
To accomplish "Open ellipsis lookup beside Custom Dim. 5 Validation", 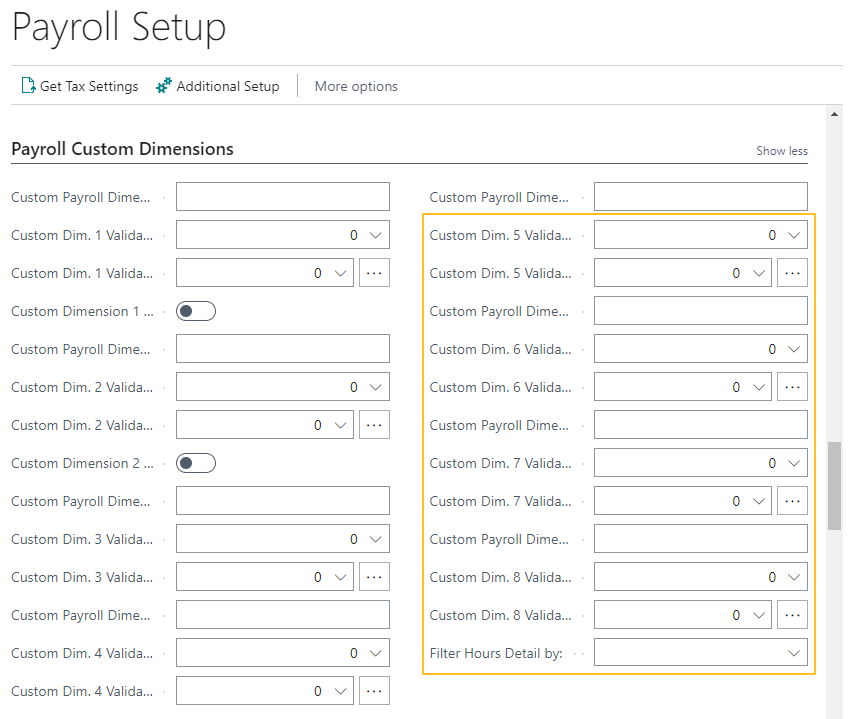I will point(792,273).
